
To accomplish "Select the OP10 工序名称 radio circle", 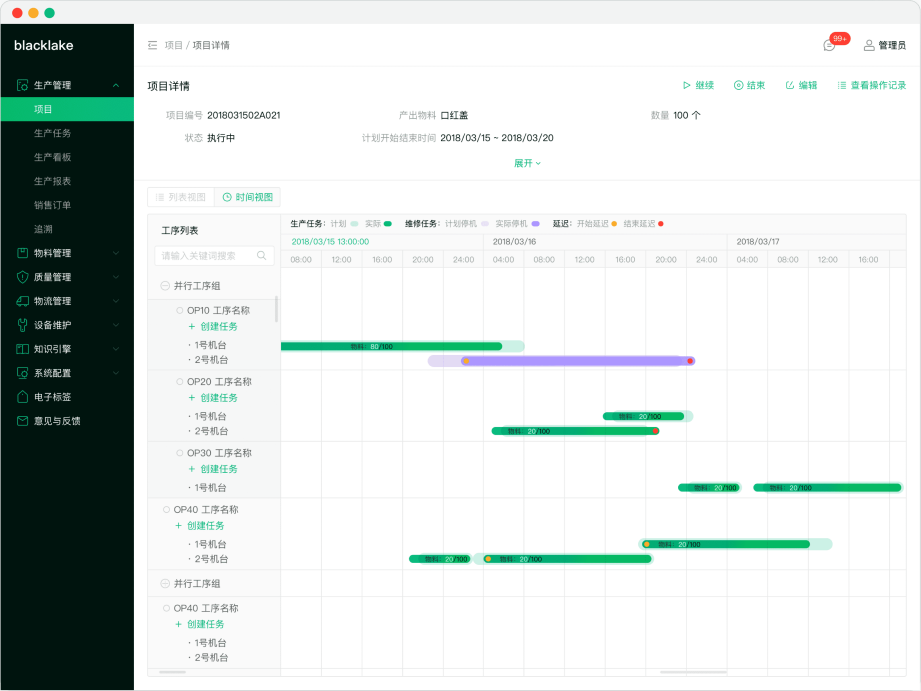I will [x=180, y=310].
